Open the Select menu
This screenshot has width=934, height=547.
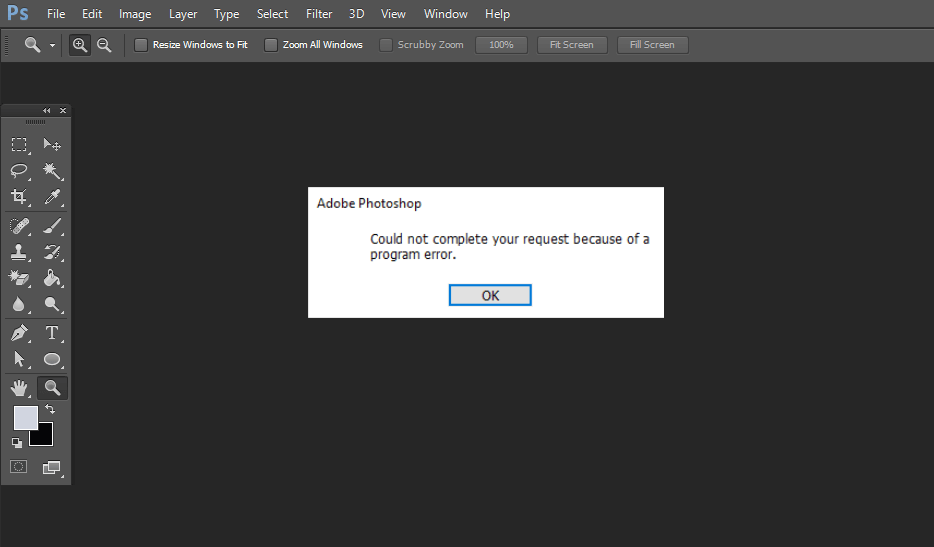click(x=272, y=14)
